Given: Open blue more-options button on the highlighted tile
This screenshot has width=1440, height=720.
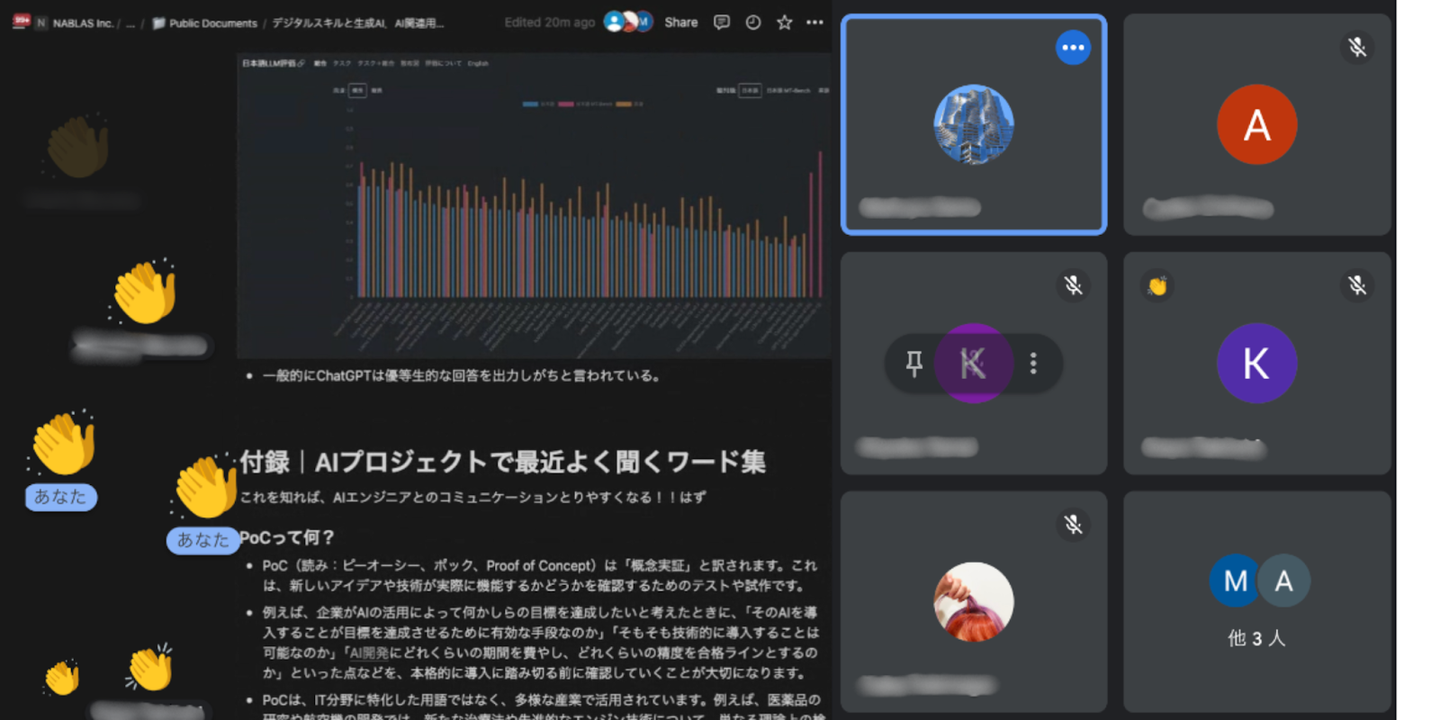Looking at the screenshot, I should point(1073,47).
